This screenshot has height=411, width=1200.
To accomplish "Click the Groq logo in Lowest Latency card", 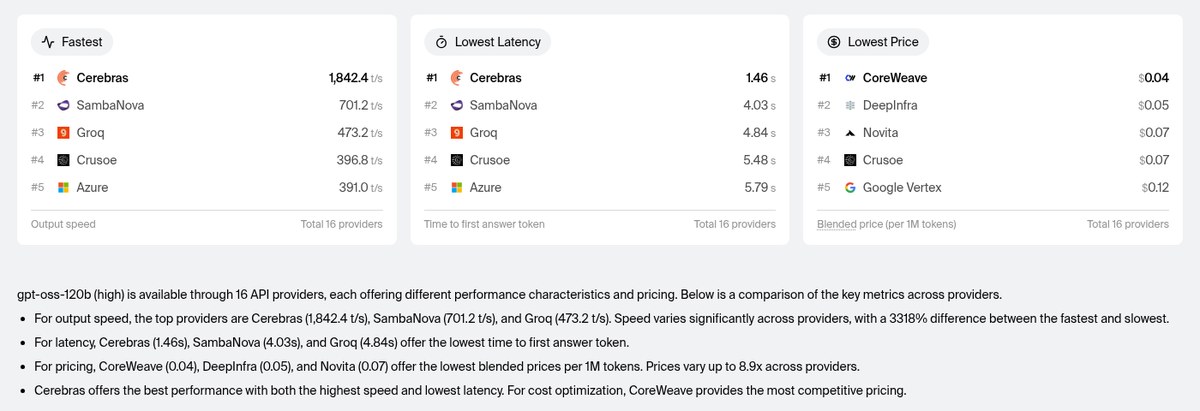I will [x=456, y=132].
